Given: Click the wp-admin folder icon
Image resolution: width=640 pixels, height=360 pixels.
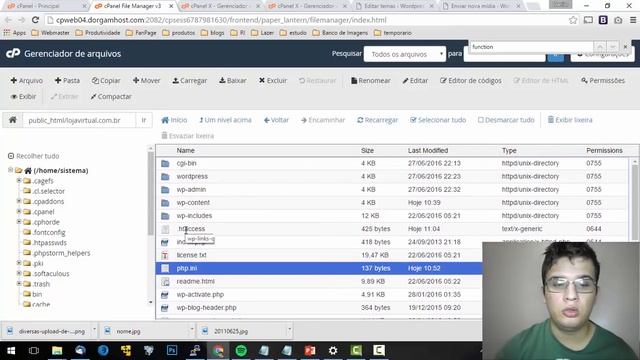Looking at the screenshot, I should (165, 190).
